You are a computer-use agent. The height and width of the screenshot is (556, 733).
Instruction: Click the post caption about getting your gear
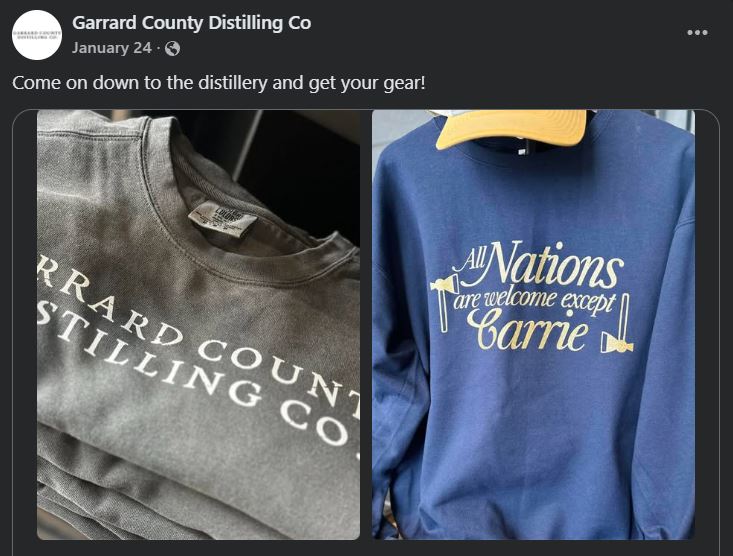tap(219, 83)
